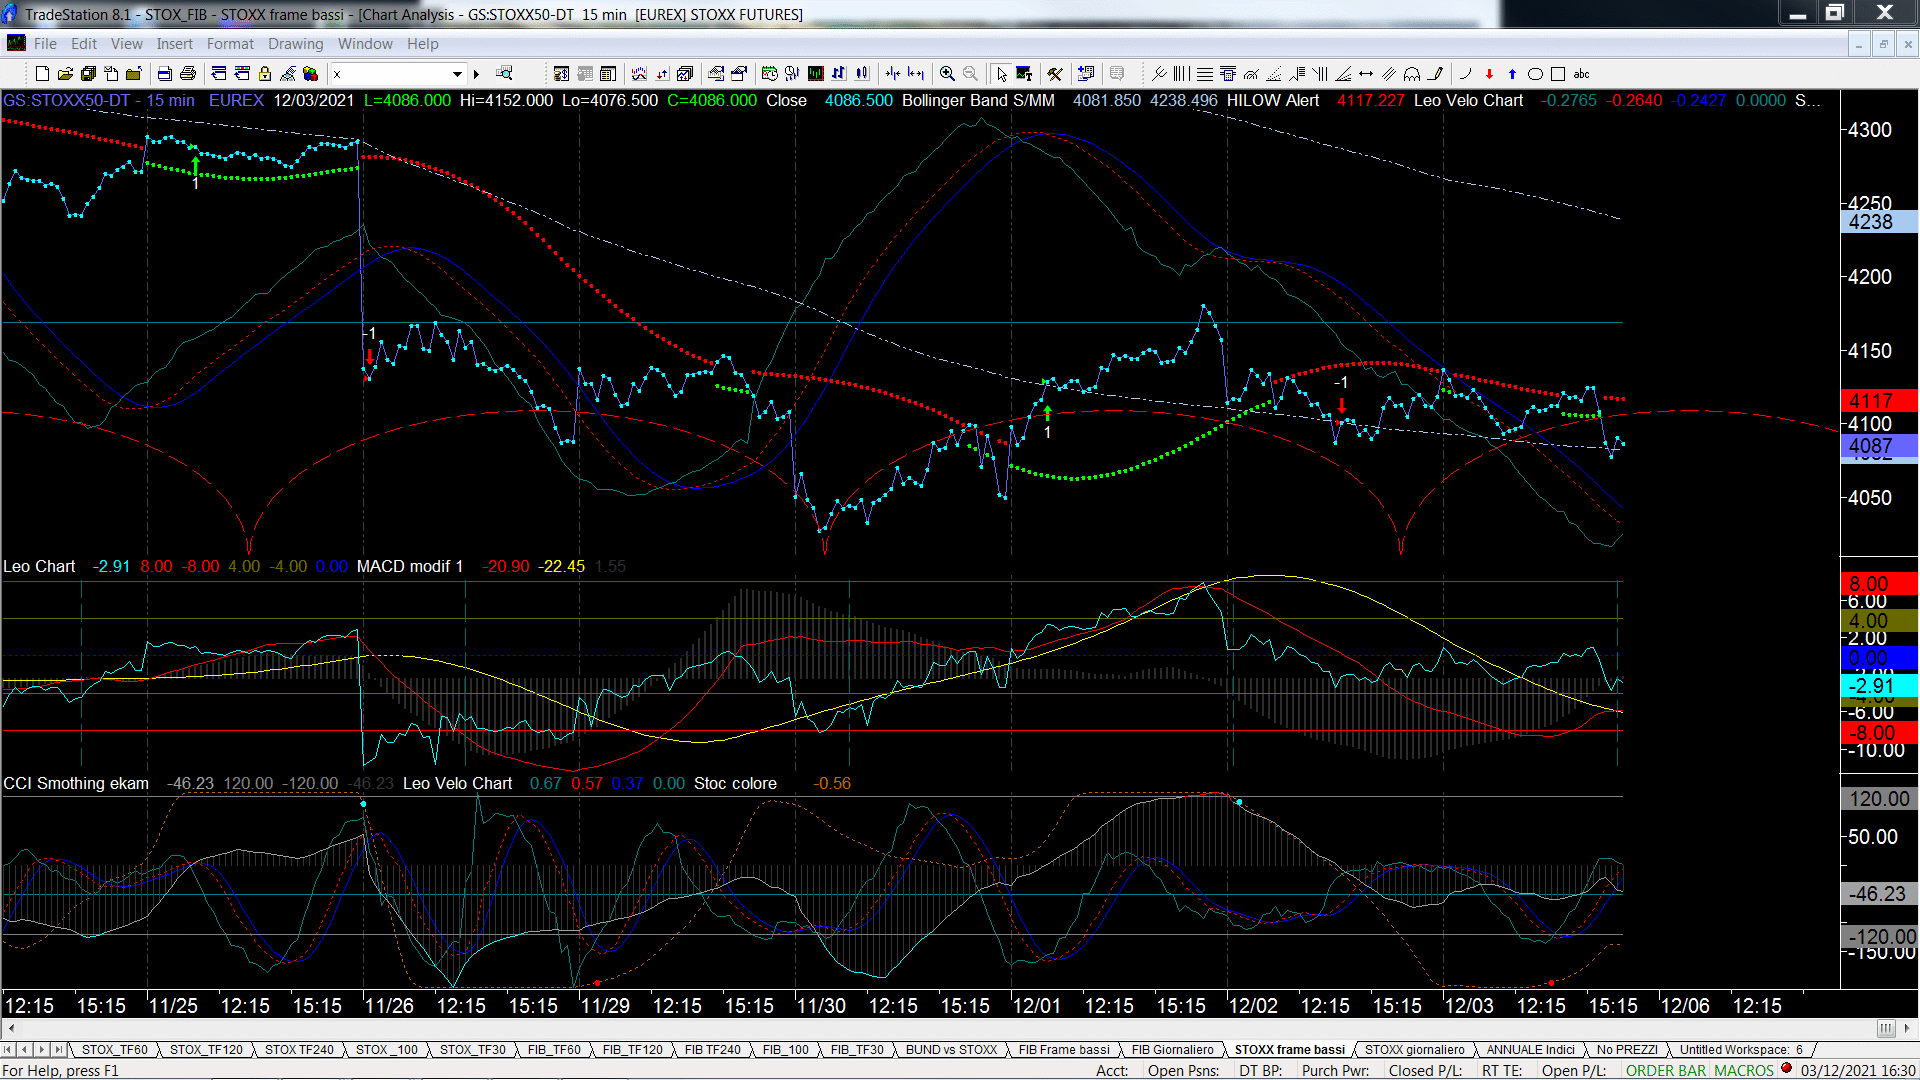Click the -2.91 cyan value label
This screenshot has width=1920, height=1080.
click(1878, 686)
